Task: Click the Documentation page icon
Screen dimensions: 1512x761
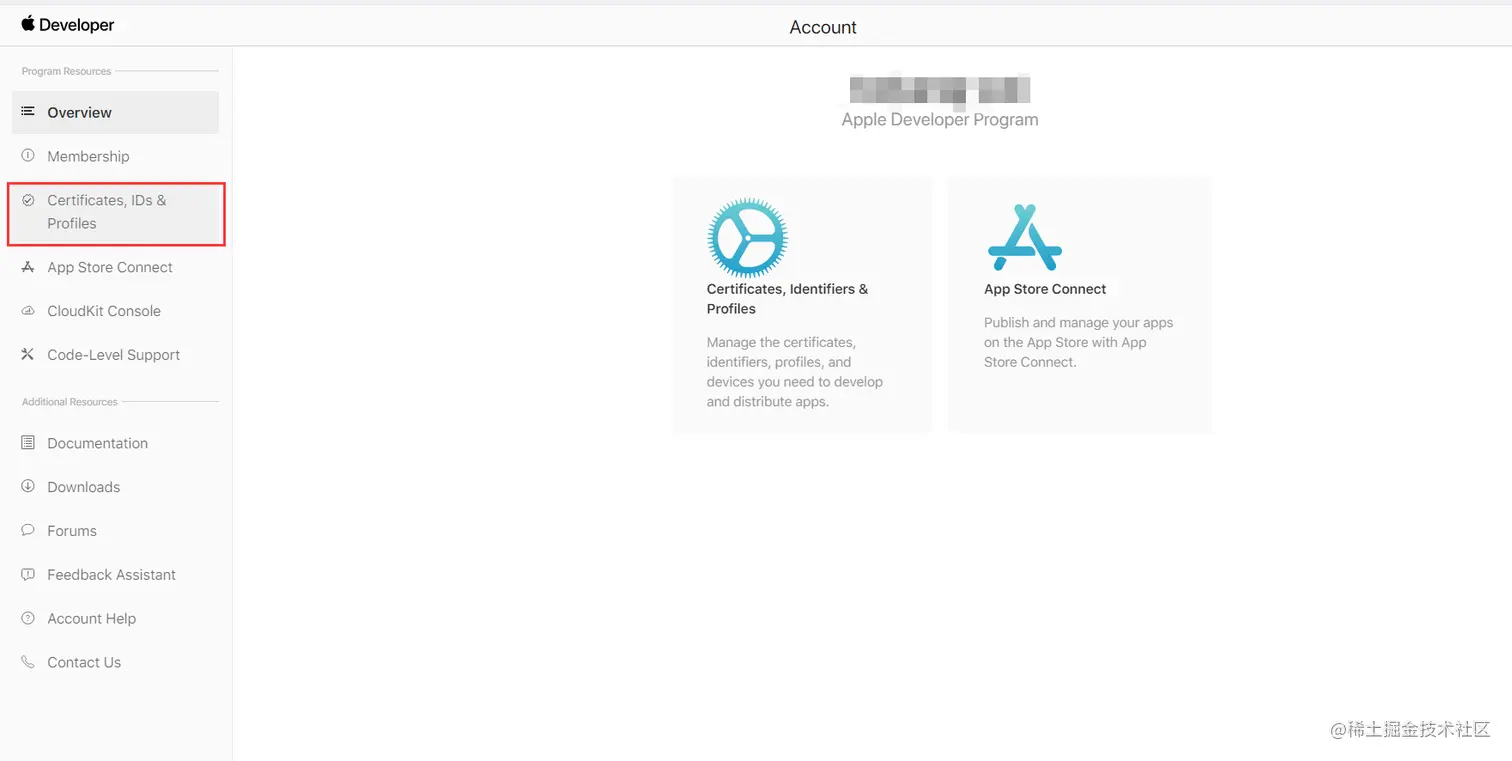Action: [x=28, y=442]
